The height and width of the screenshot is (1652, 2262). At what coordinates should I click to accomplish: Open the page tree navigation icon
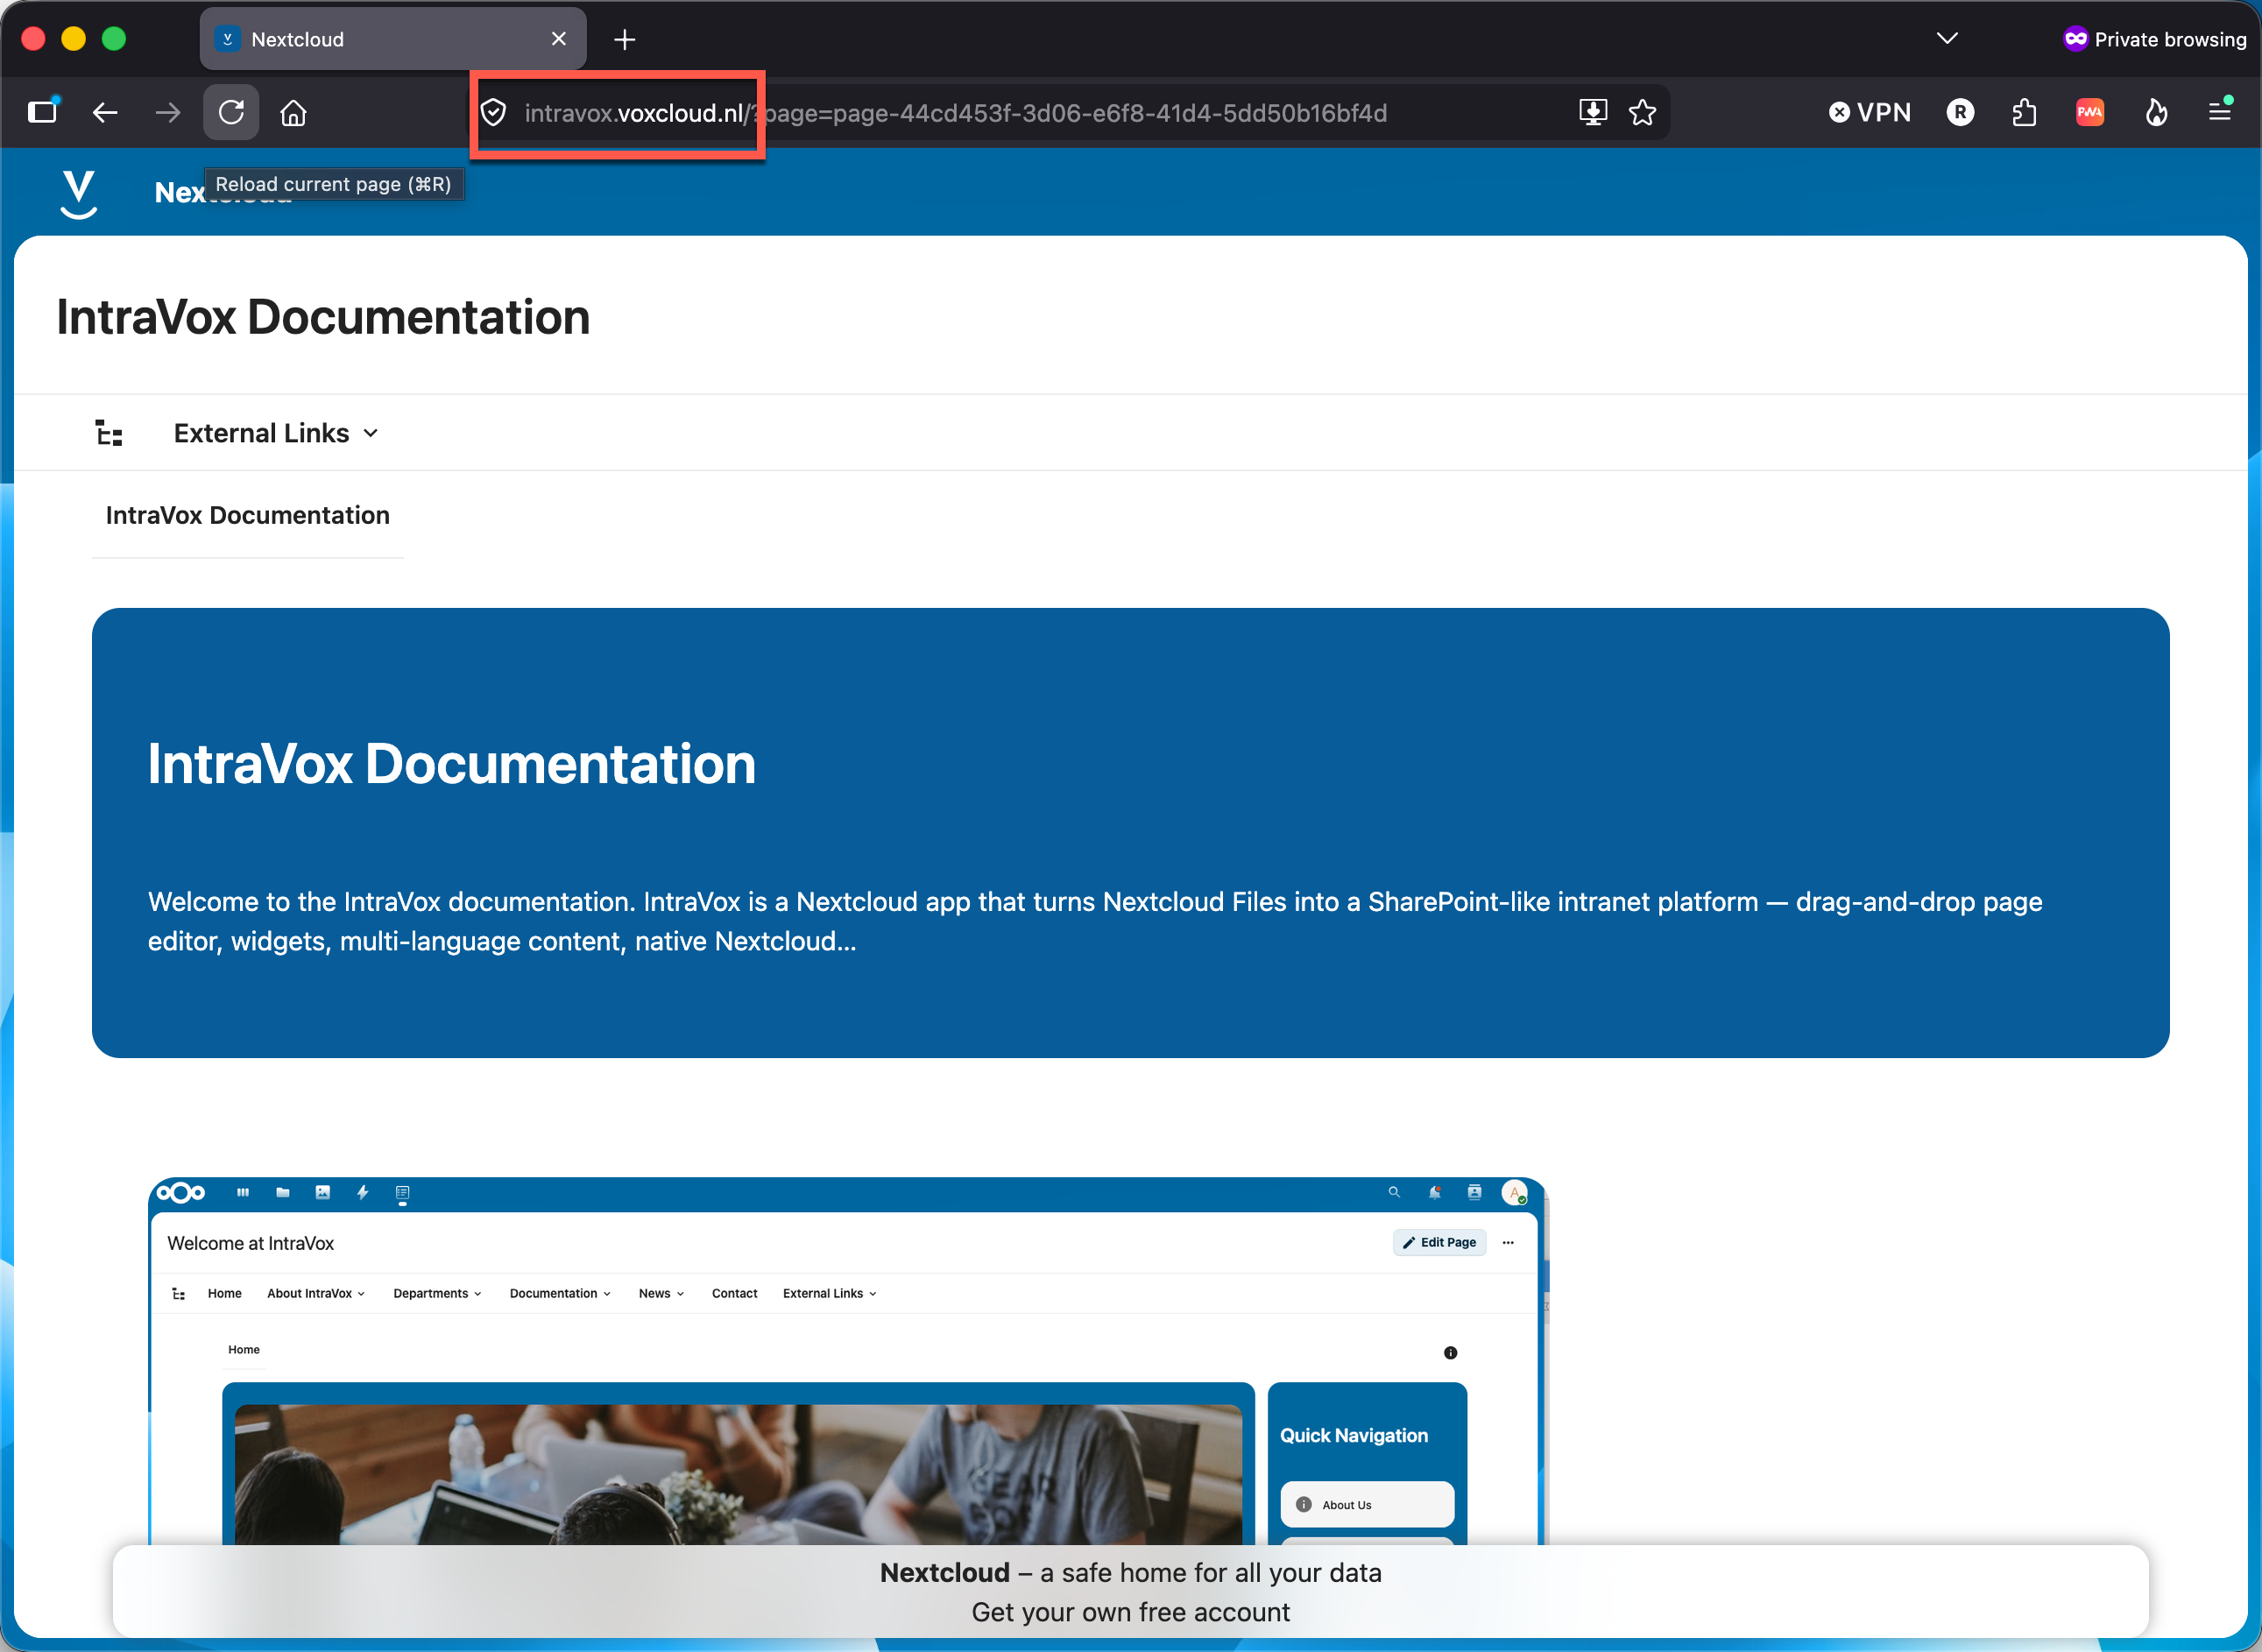coord(109,433)
